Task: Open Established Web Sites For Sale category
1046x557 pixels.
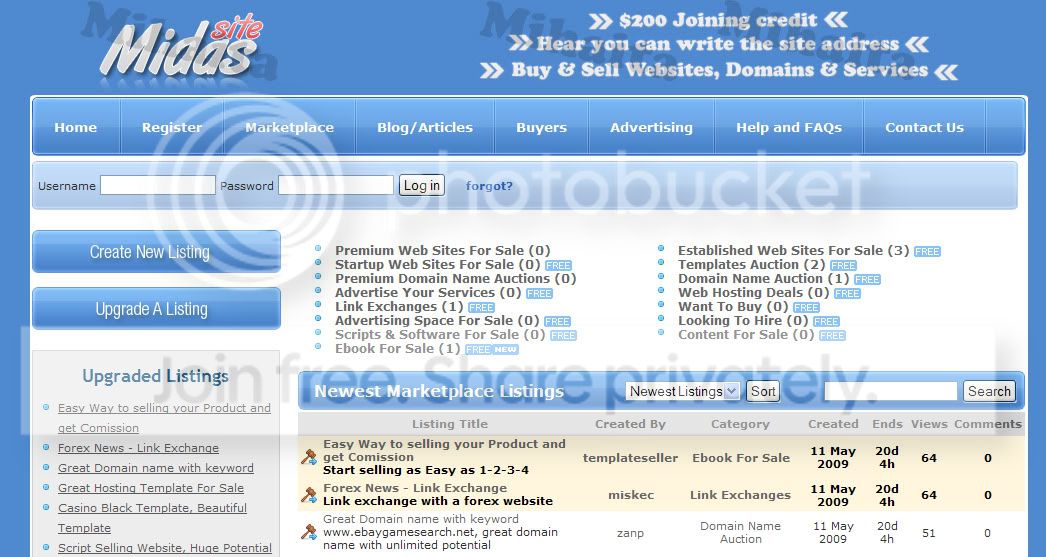Action: tap(794, 251)
